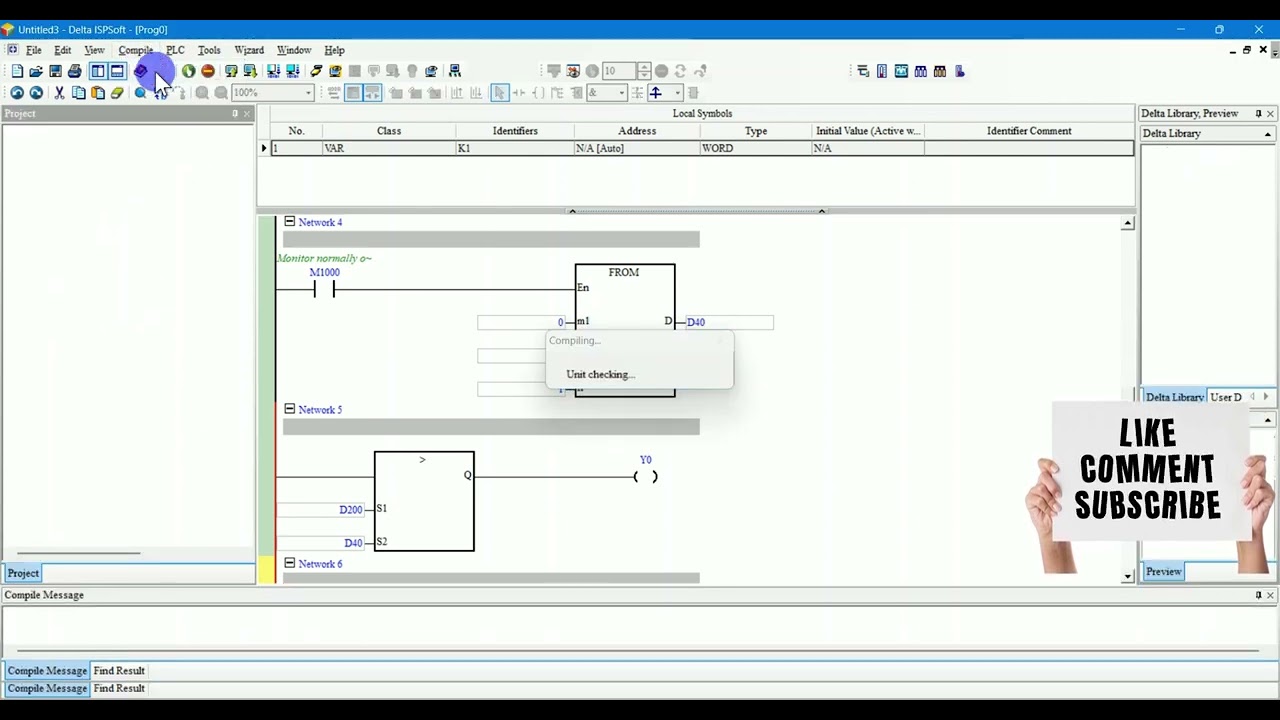Open the Tools menu
The height and width of the screenshot is (720, 1280).
click(x=209, y=50)
